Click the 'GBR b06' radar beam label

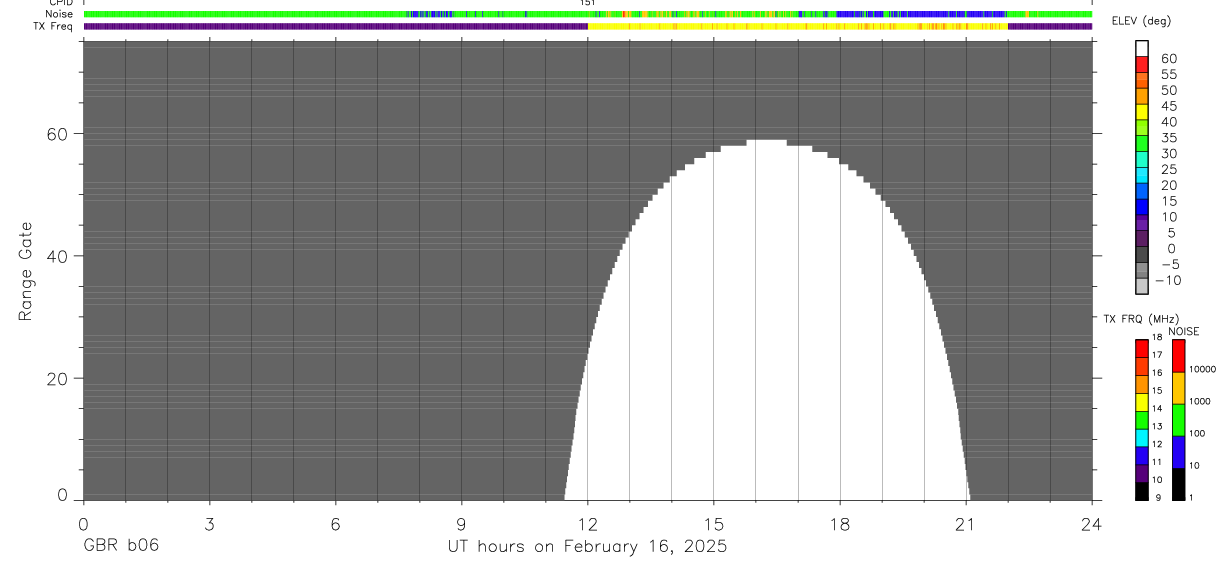tap(120, 546)
